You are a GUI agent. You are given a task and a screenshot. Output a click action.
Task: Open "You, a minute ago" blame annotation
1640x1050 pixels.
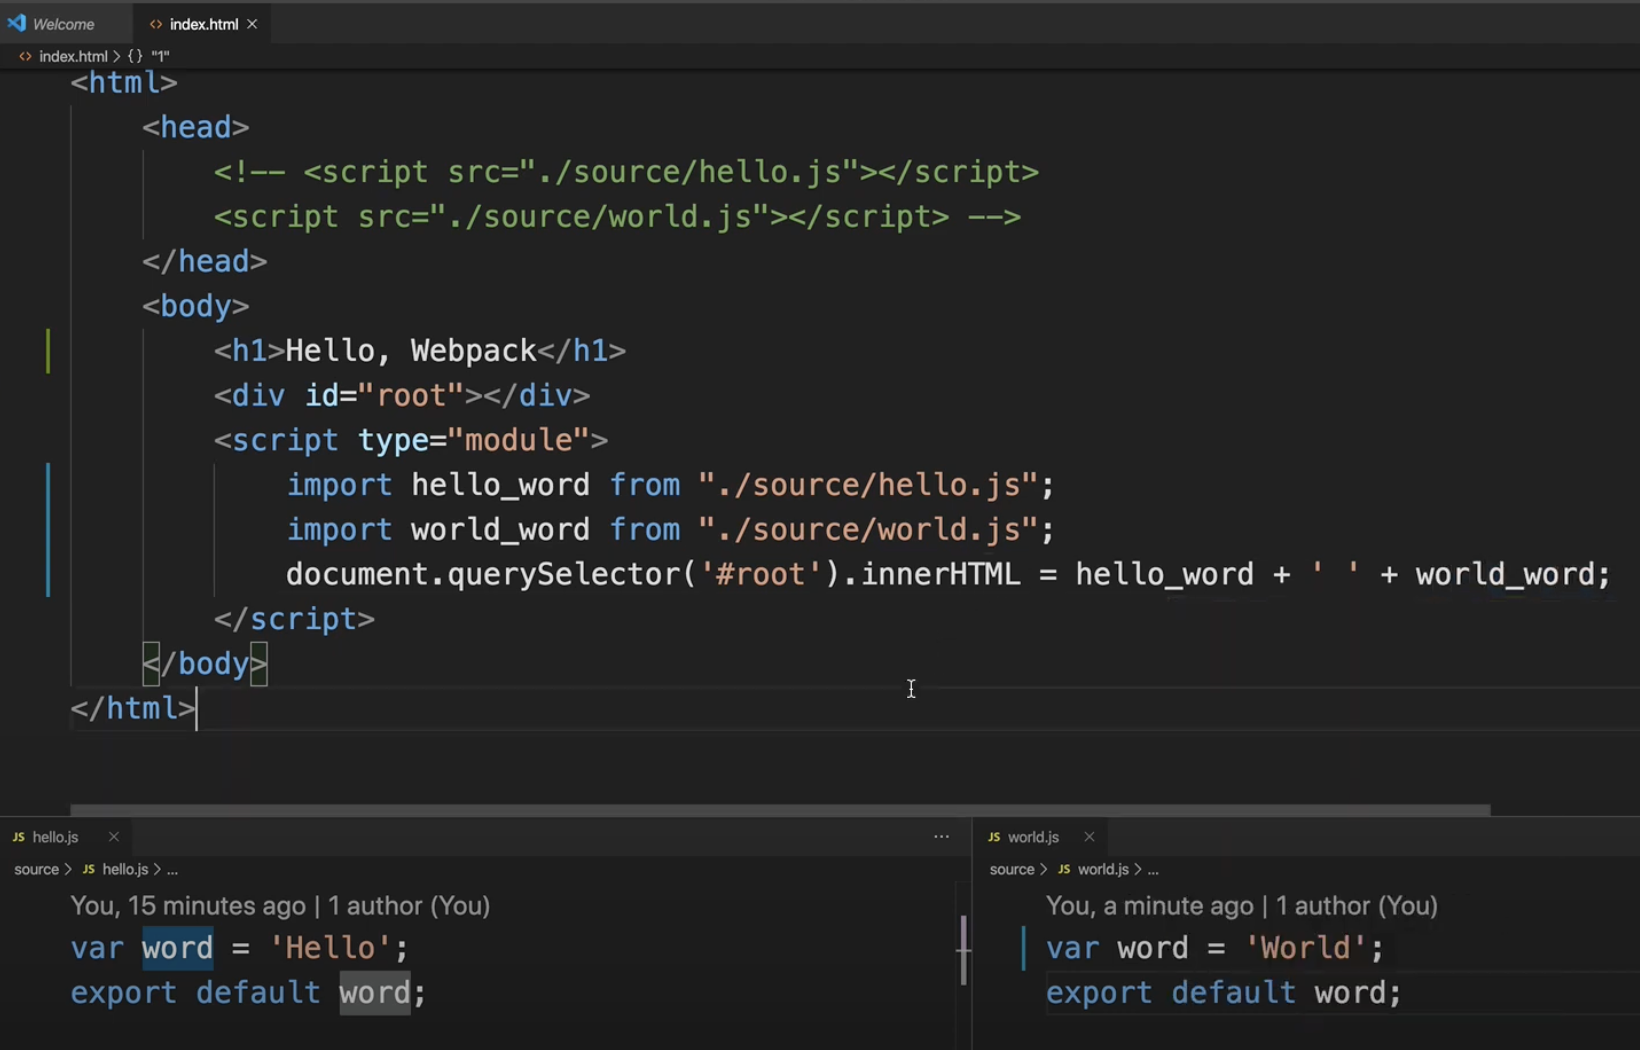[x=1242, y=906]
